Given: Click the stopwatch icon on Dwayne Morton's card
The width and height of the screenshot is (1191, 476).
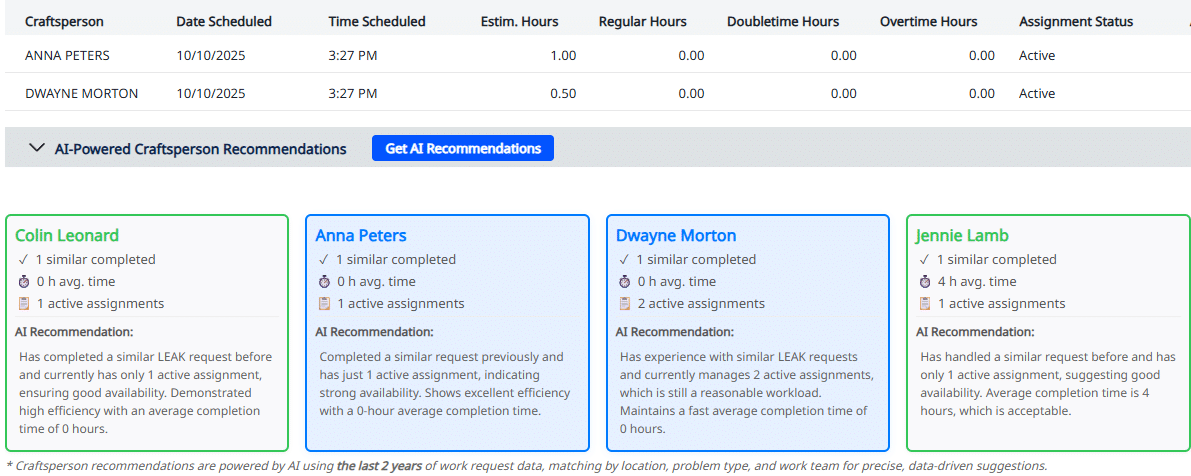Looking at the screenshot, I should (x=624, y=282).
